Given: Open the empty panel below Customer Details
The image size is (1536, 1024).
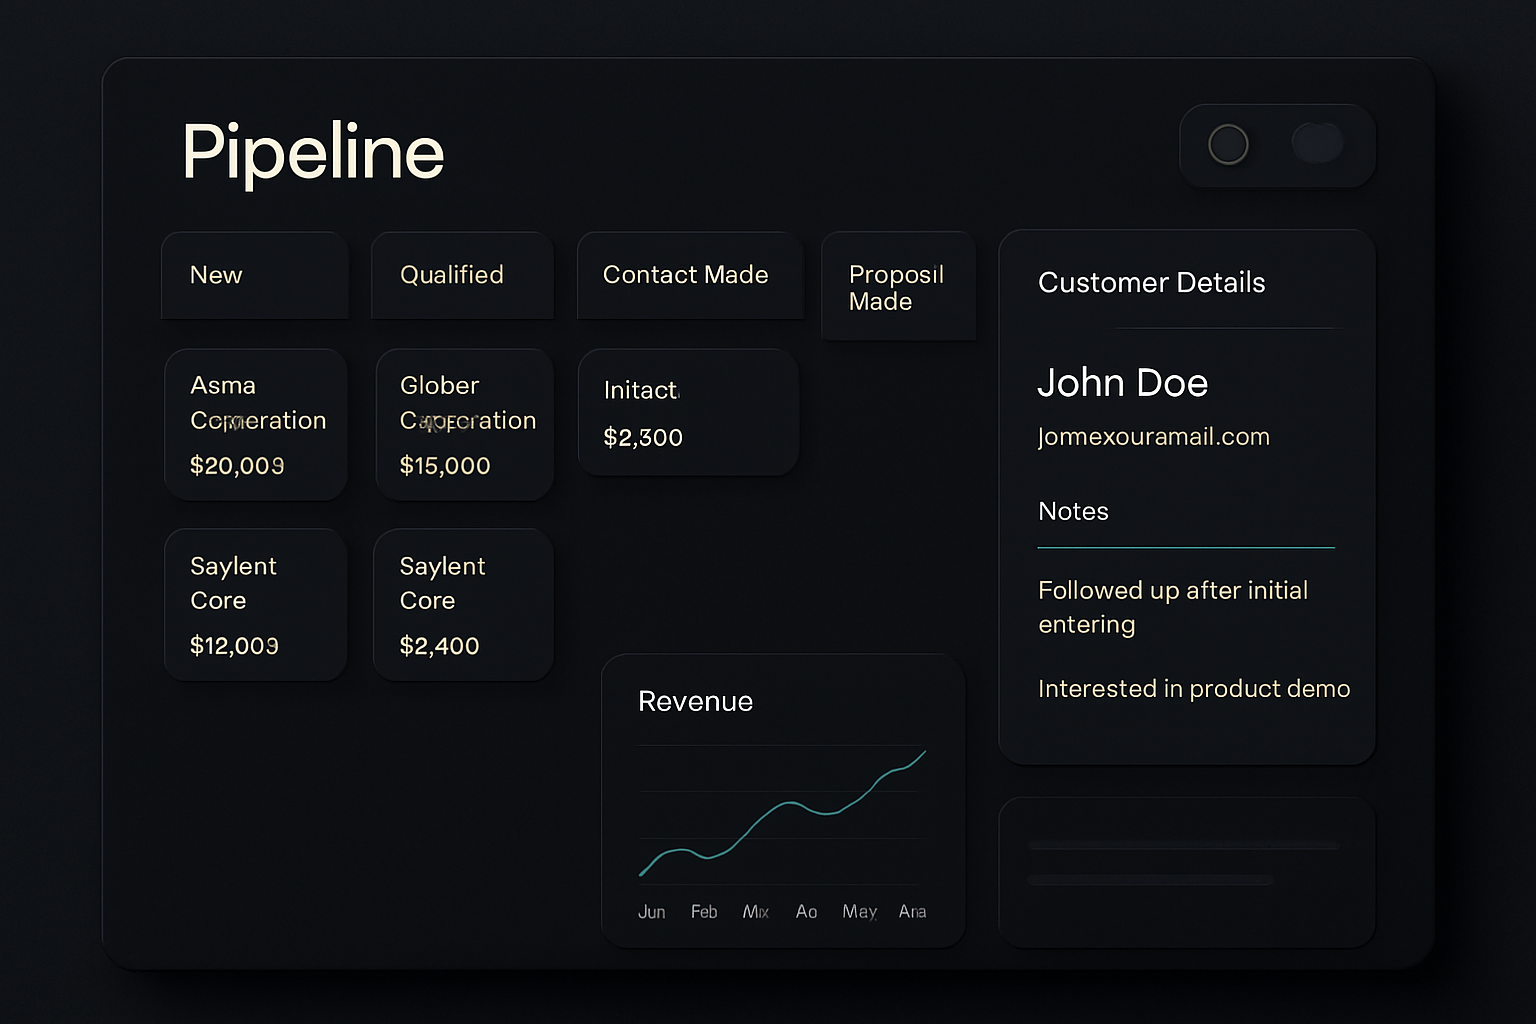Looking at the screenshot, I should 1186,870.
